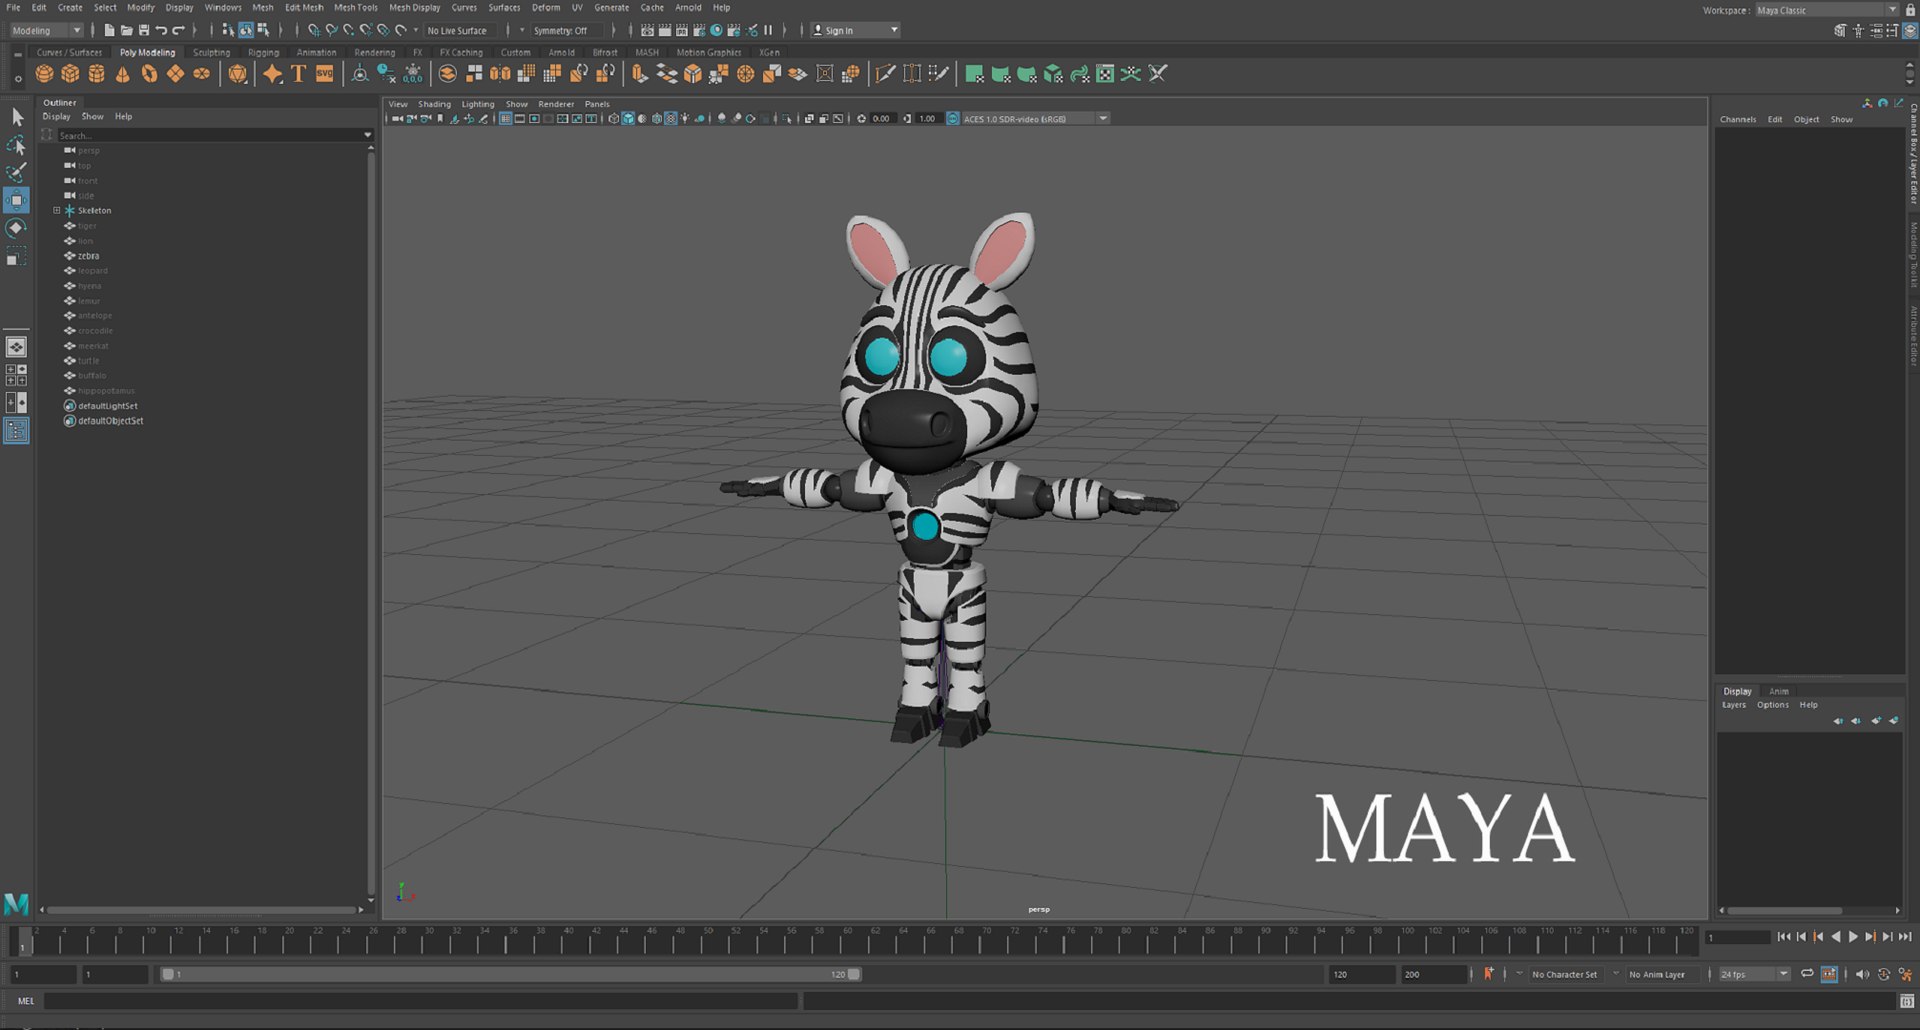Screen dimensions: 1920x1030
Task: Toggle the auto keyframe button
Action: (1829, 974)
